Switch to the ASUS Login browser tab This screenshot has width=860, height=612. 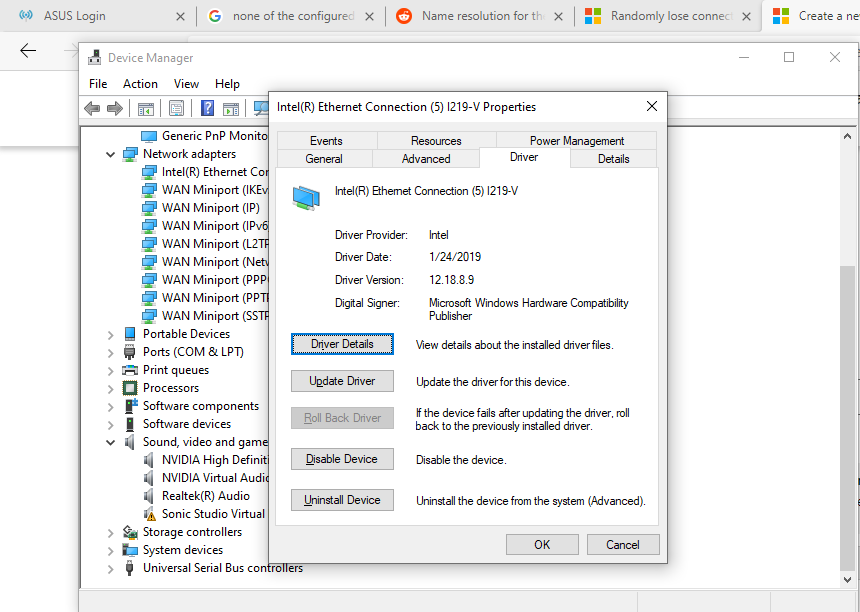pyautogui.click(x=101, y=16)
